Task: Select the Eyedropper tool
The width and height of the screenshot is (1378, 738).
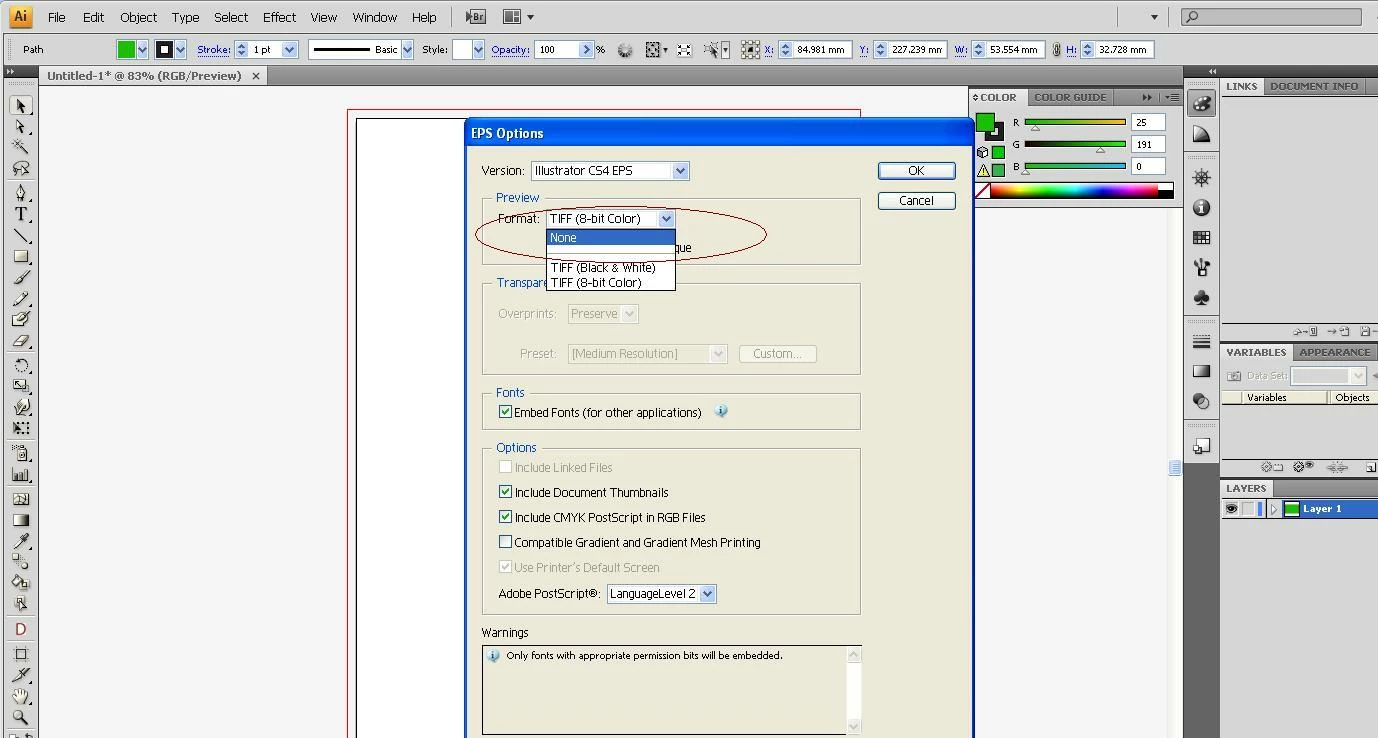Action: (20, 541)
